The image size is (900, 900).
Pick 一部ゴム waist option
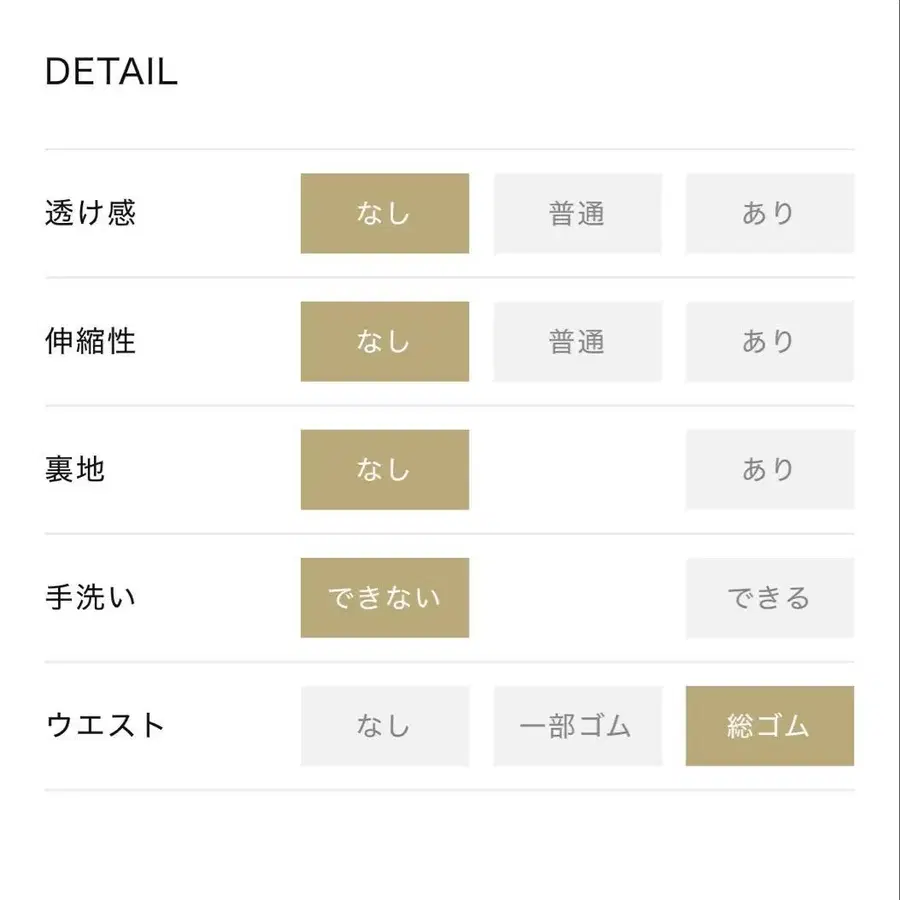click(x=577, y=726)
